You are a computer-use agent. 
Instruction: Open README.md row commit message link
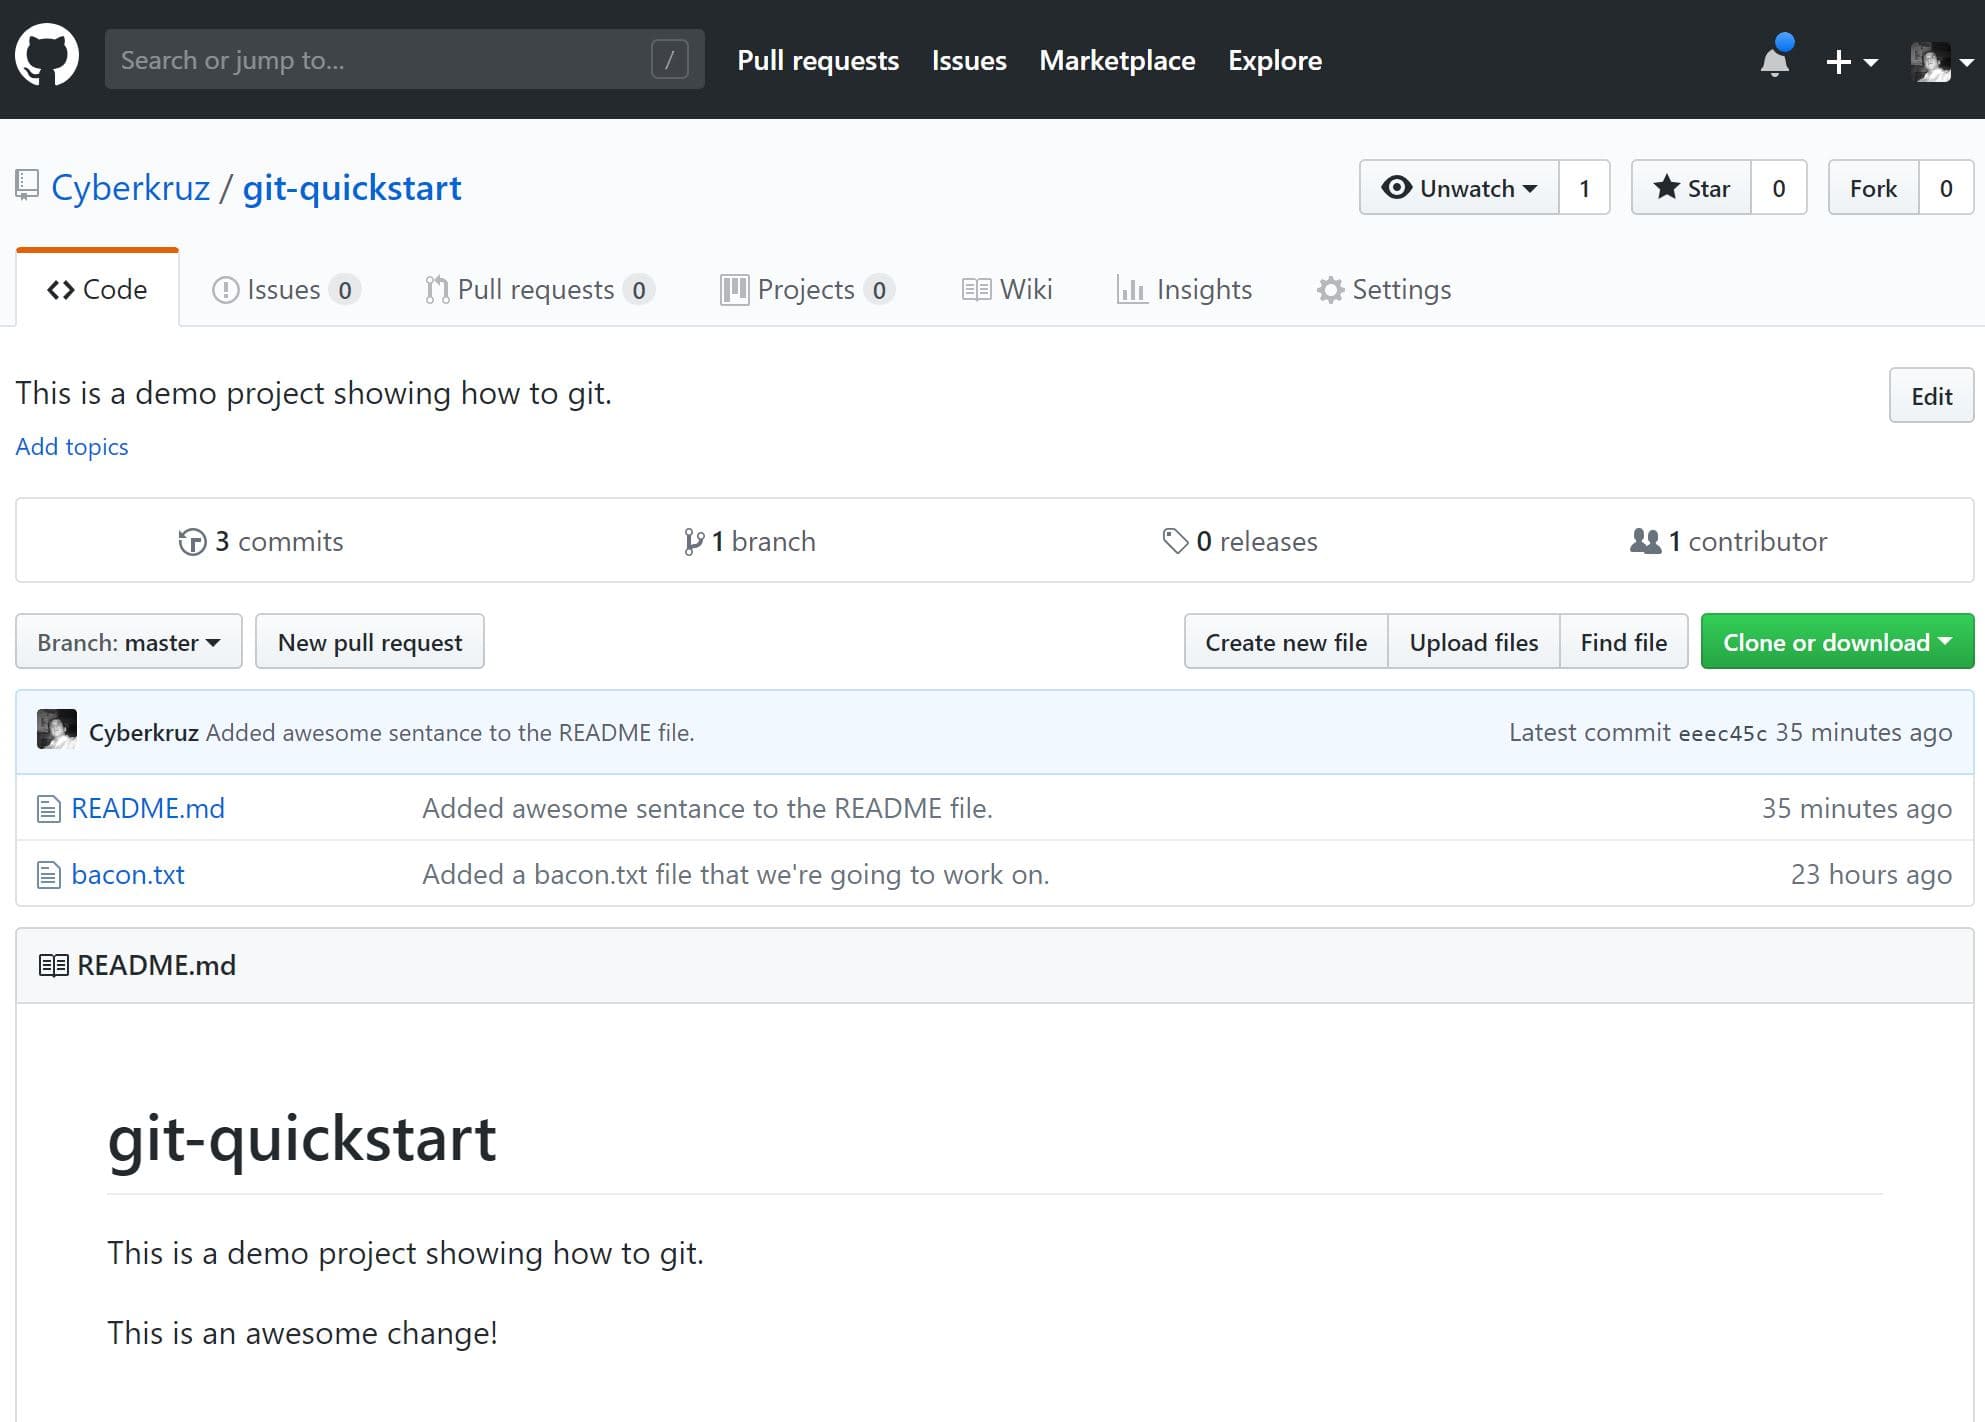click(707, 808)
